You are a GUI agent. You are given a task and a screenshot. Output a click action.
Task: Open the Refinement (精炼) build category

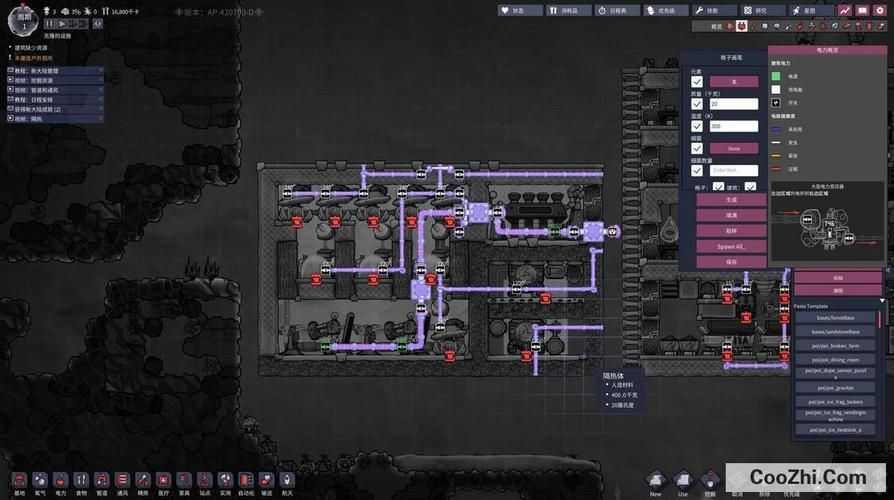143,481
